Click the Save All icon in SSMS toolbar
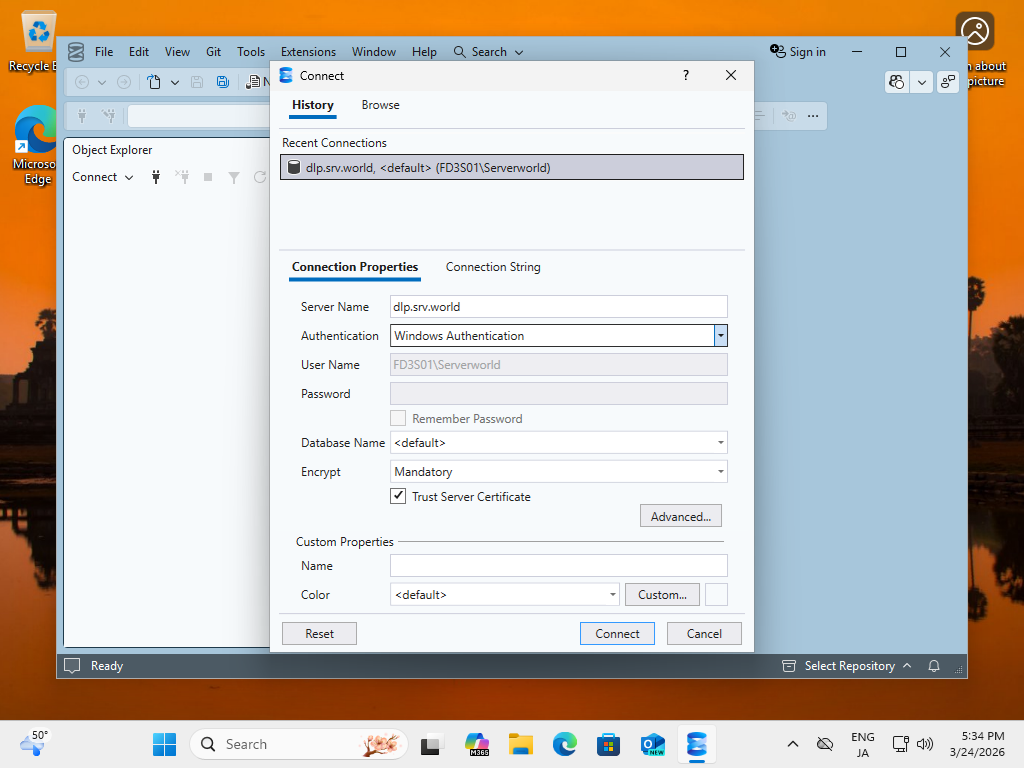Image resolution: width=1024 pixels, height=768 pixels. [223, 82]
